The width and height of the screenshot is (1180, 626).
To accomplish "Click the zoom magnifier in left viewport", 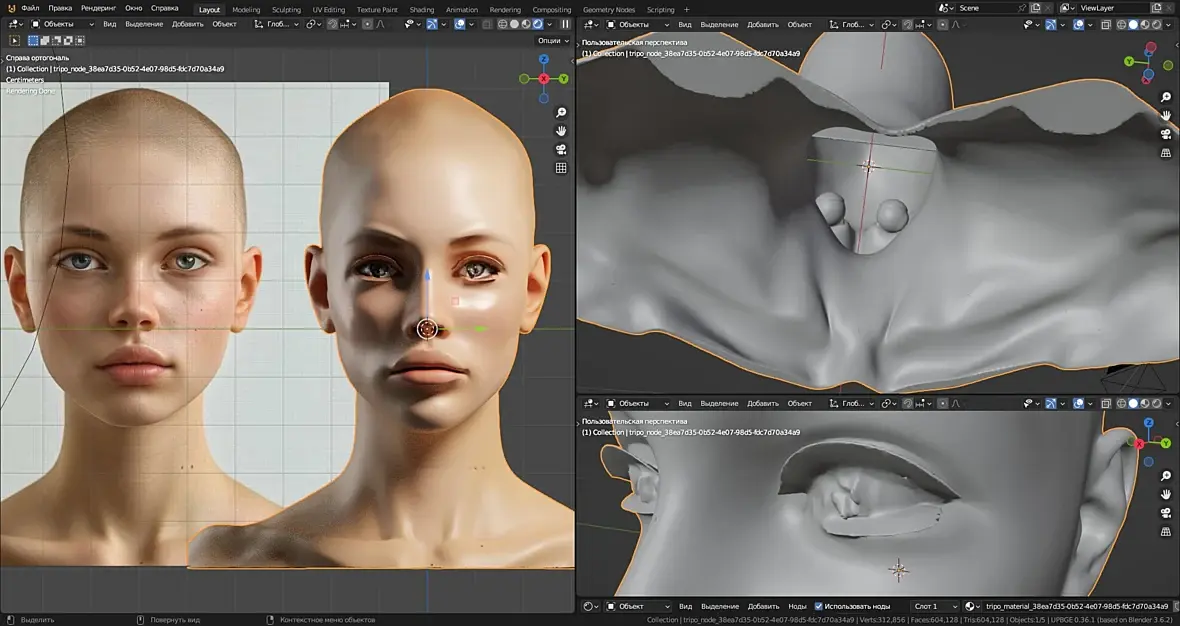I will (x=561, y=113).
